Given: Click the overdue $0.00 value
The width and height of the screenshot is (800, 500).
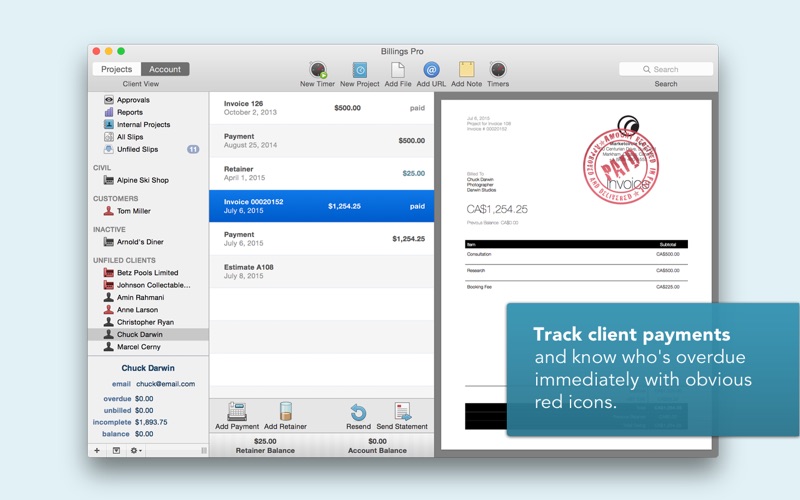Looking at the screenshot, I should [x=144, y=398].
